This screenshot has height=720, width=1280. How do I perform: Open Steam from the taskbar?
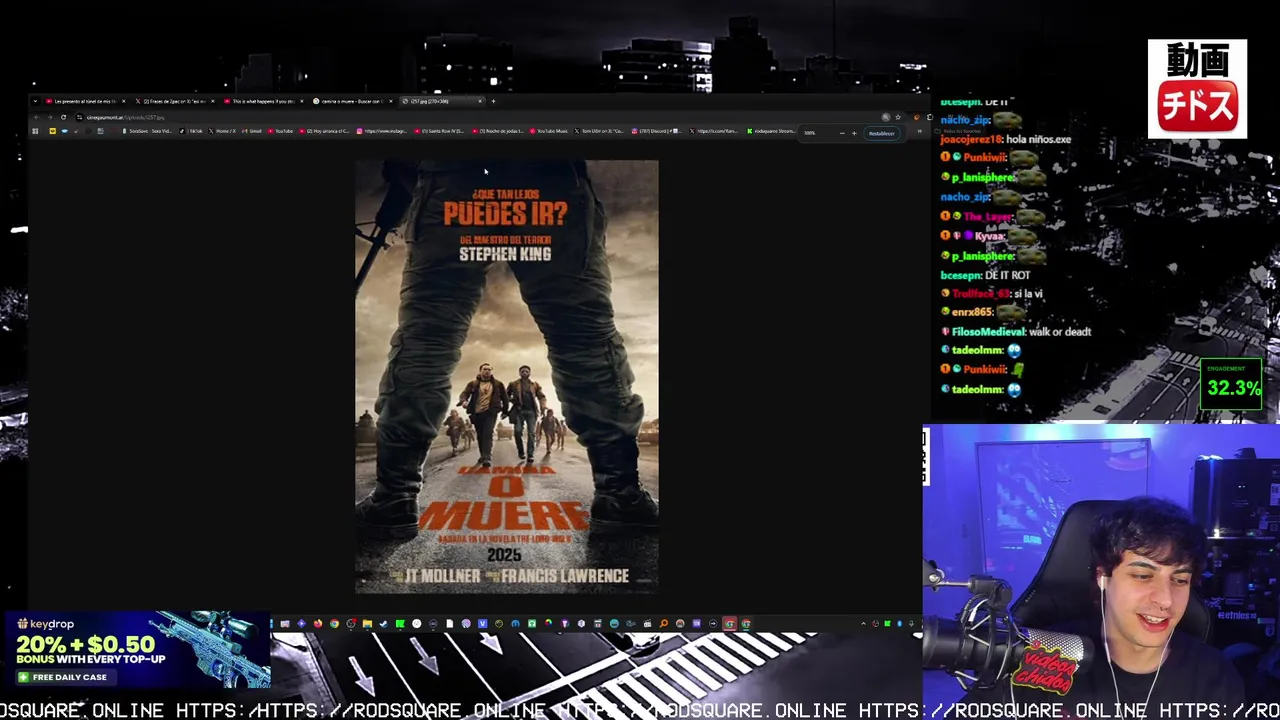[x=383, y=624]
